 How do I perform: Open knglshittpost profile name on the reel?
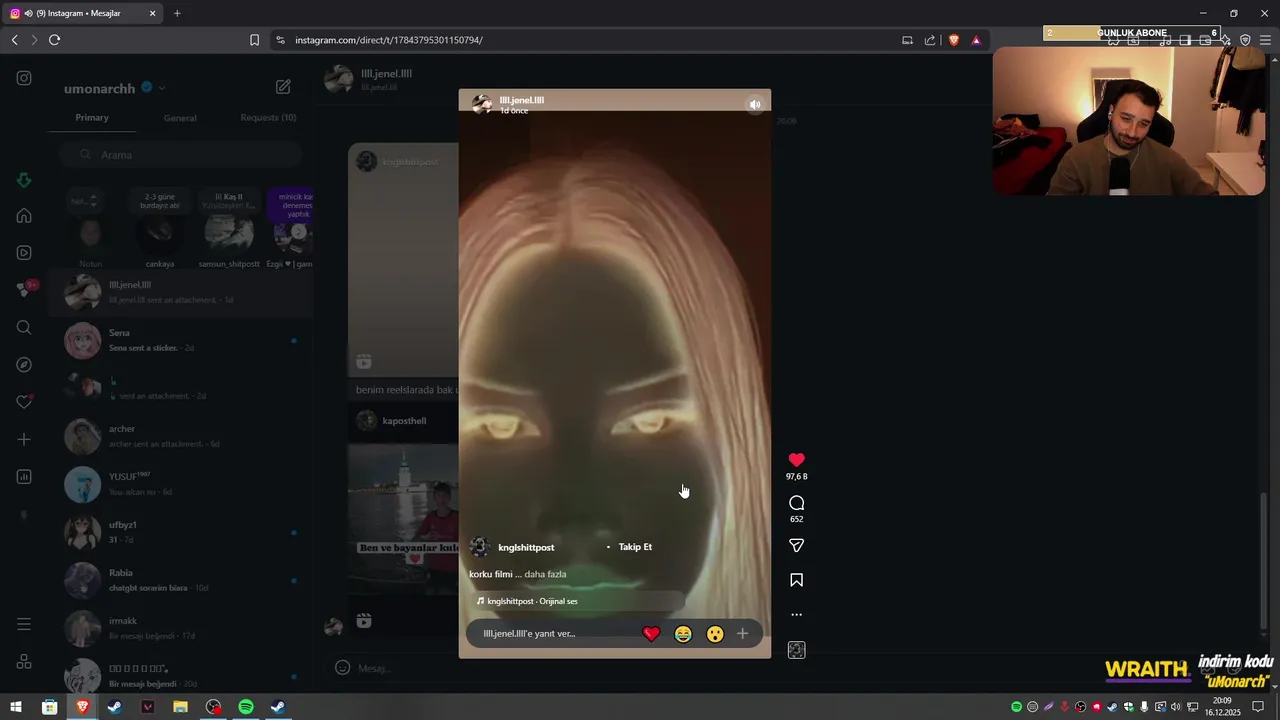point(526,548)
